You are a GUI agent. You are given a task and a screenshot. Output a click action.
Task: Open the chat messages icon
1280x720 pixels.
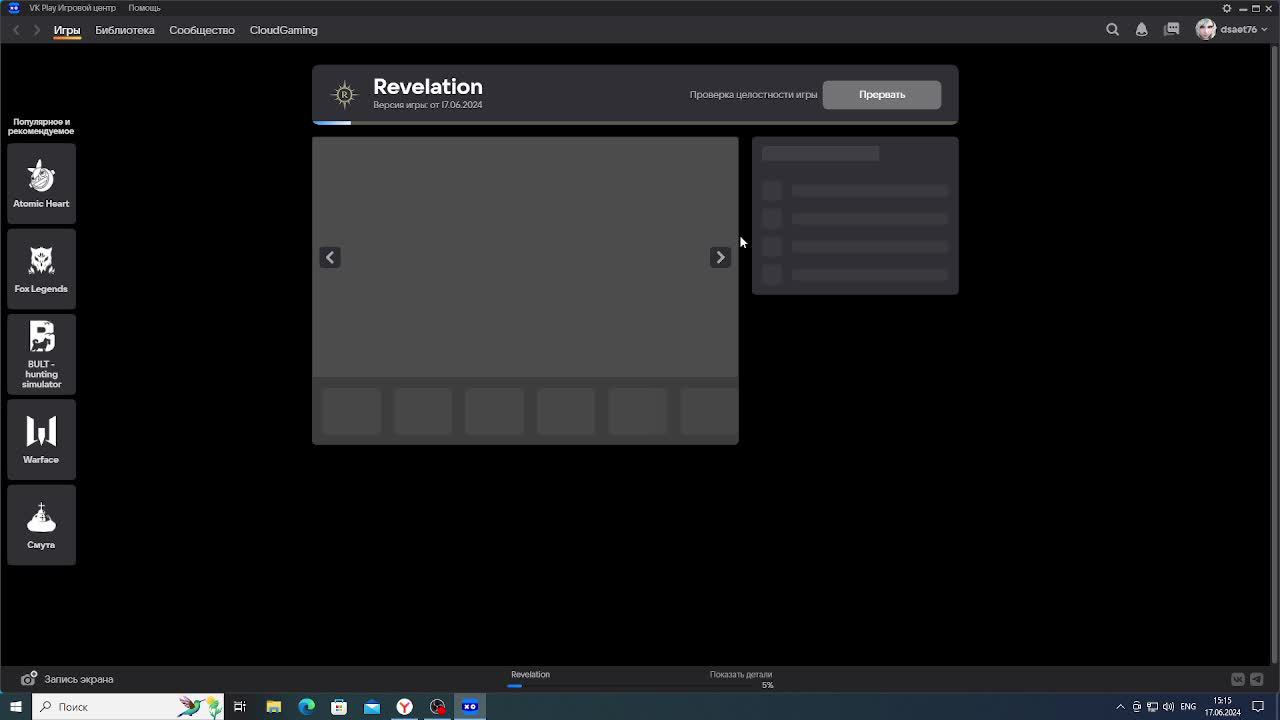(x=1171, y=30)
